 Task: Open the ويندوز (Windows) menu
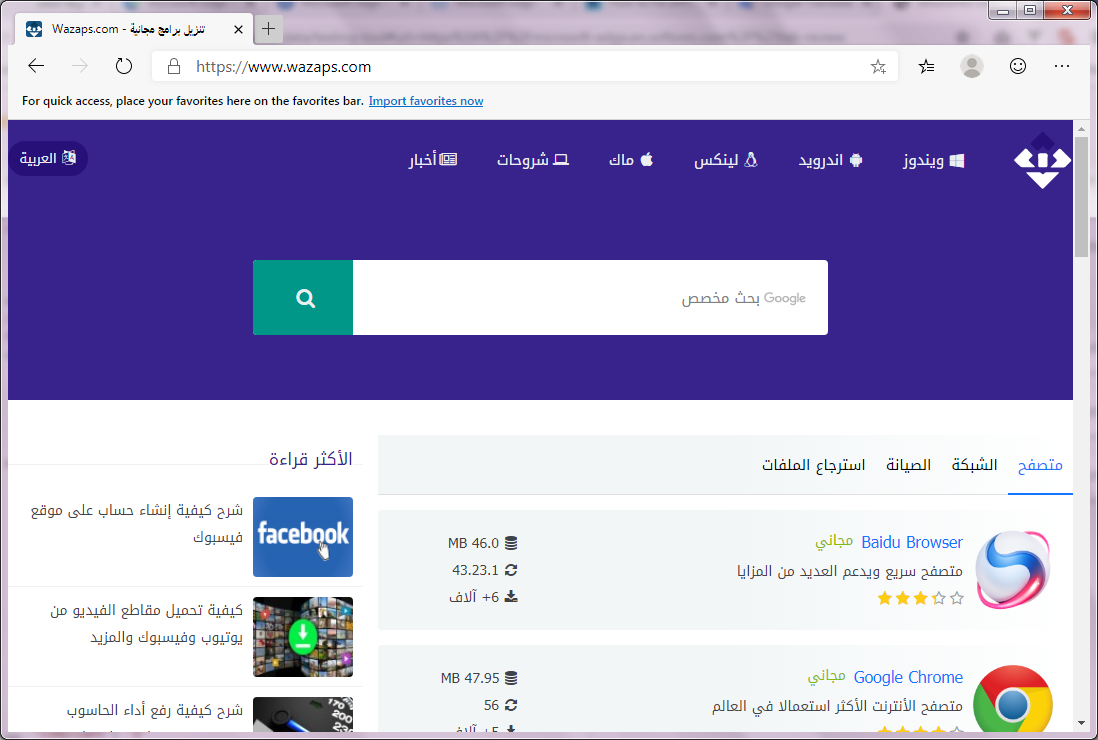933,160
